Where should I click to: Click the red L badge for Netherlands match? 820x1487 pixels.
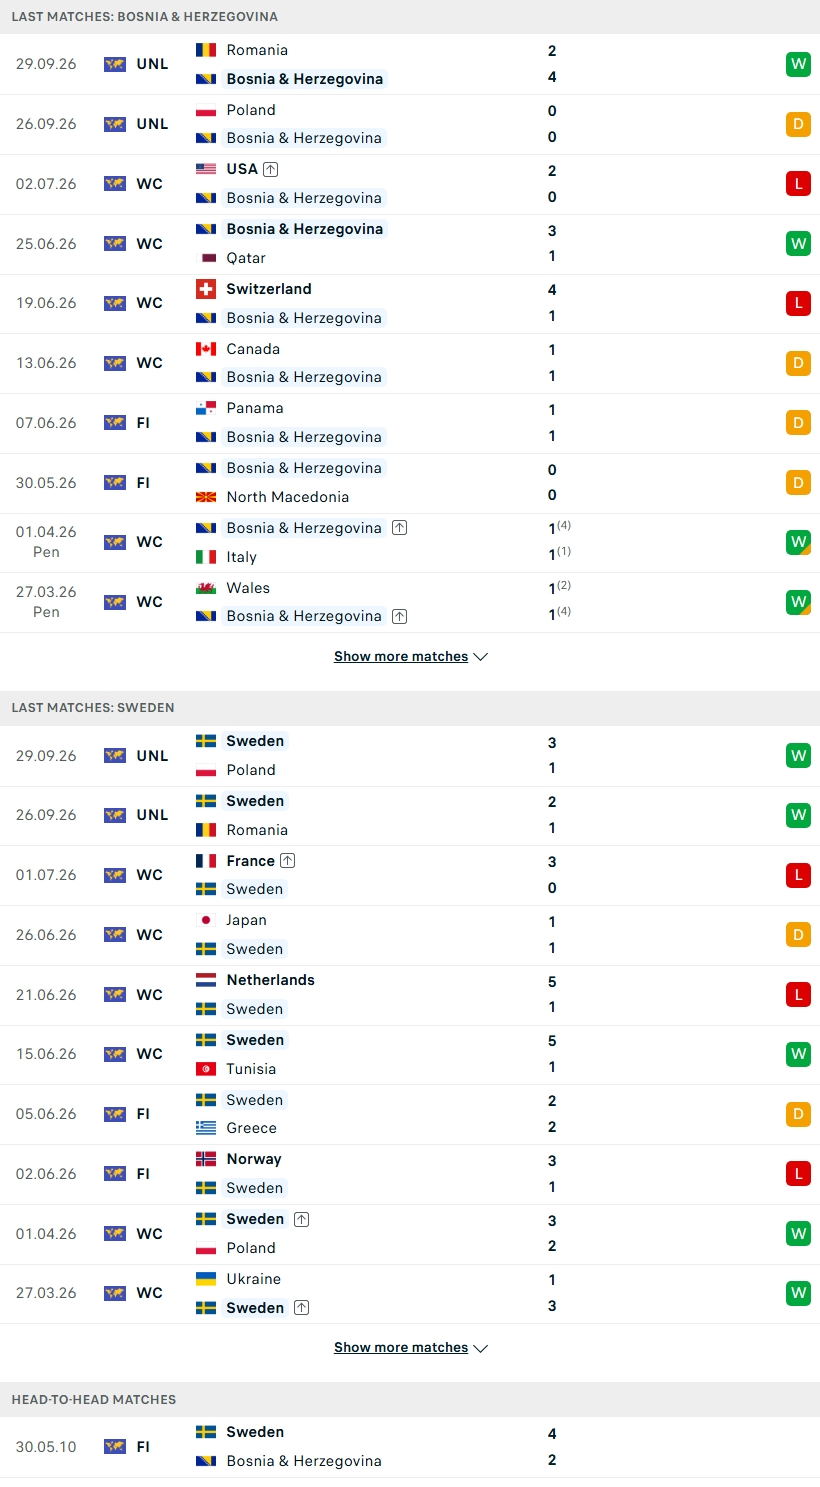pos(798,995)
